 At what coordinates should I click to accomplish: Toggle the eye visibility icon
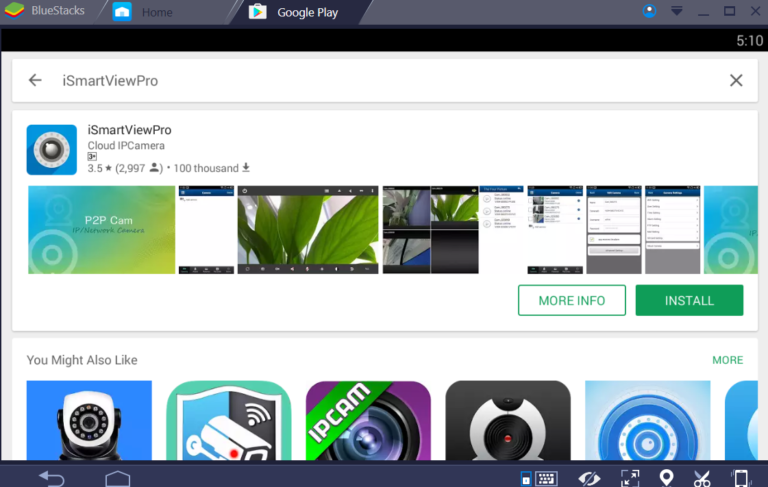click(589, 478)
